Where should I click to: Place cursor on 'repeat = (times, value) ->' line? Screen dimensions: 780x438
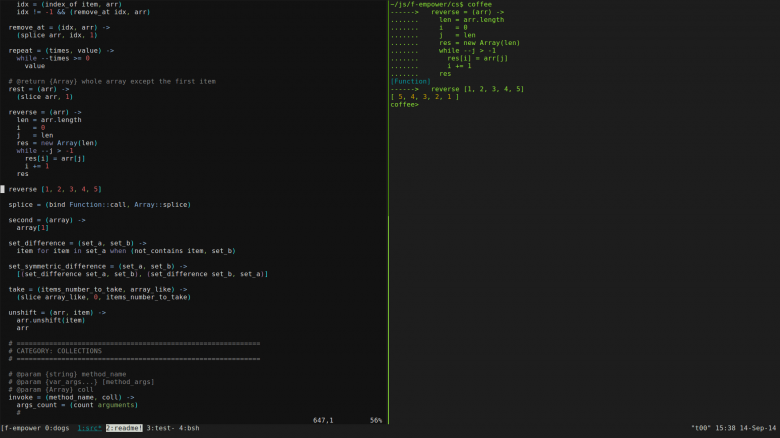click(x=61, y=50)
